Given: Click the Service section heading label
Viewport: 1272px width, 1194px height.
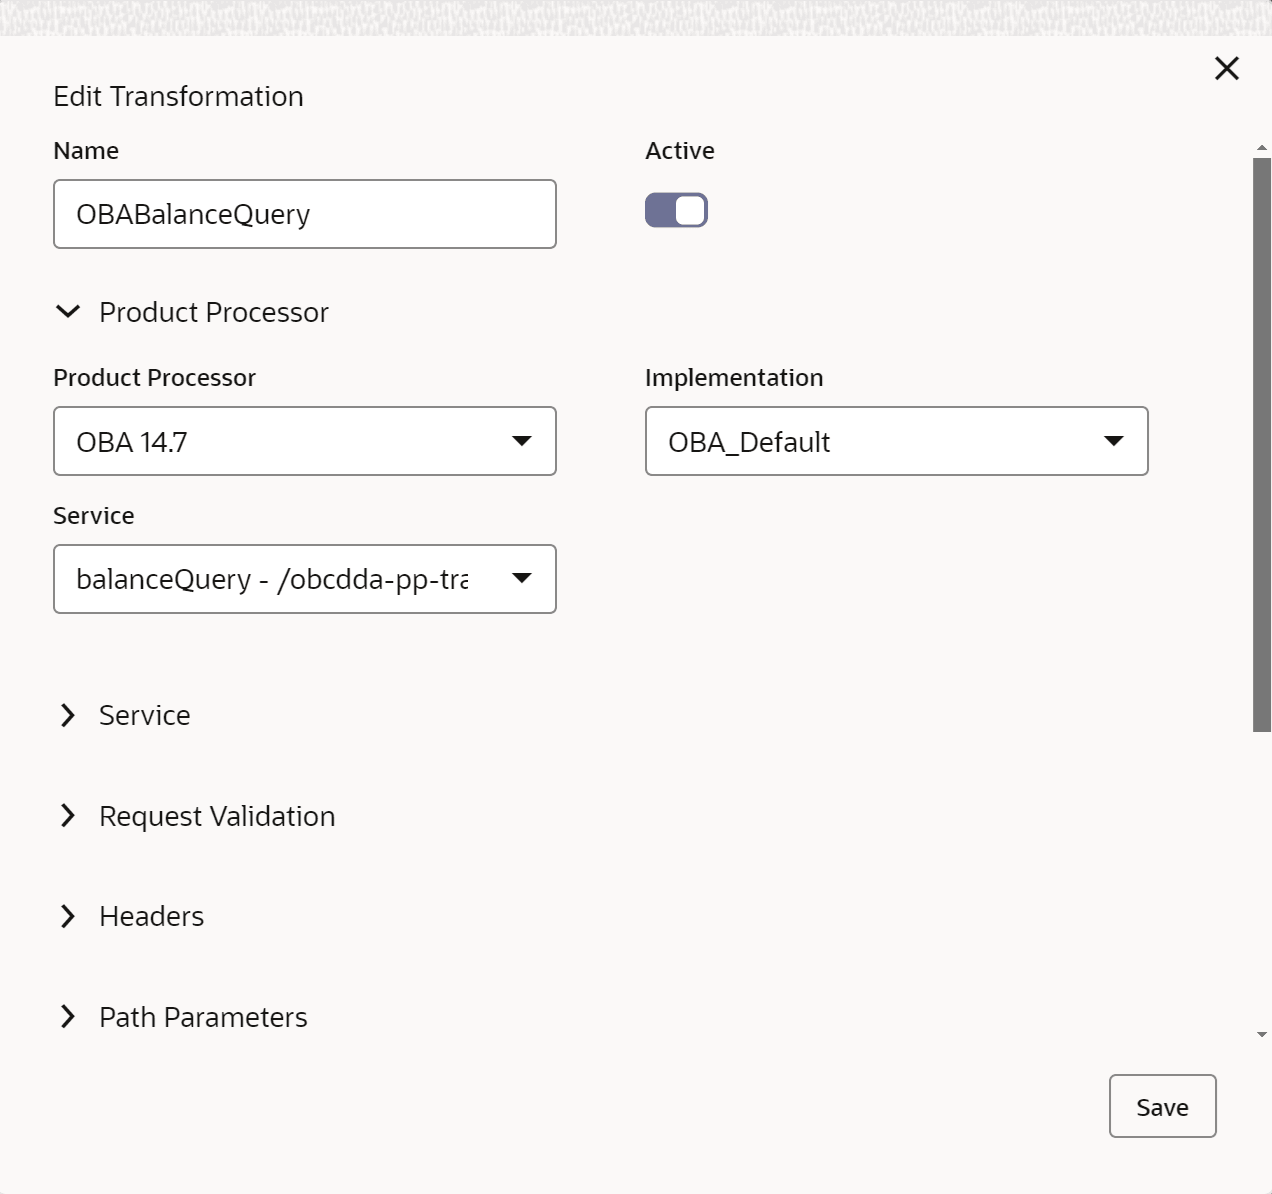Looking at the screenshot, I should point(144,715).
